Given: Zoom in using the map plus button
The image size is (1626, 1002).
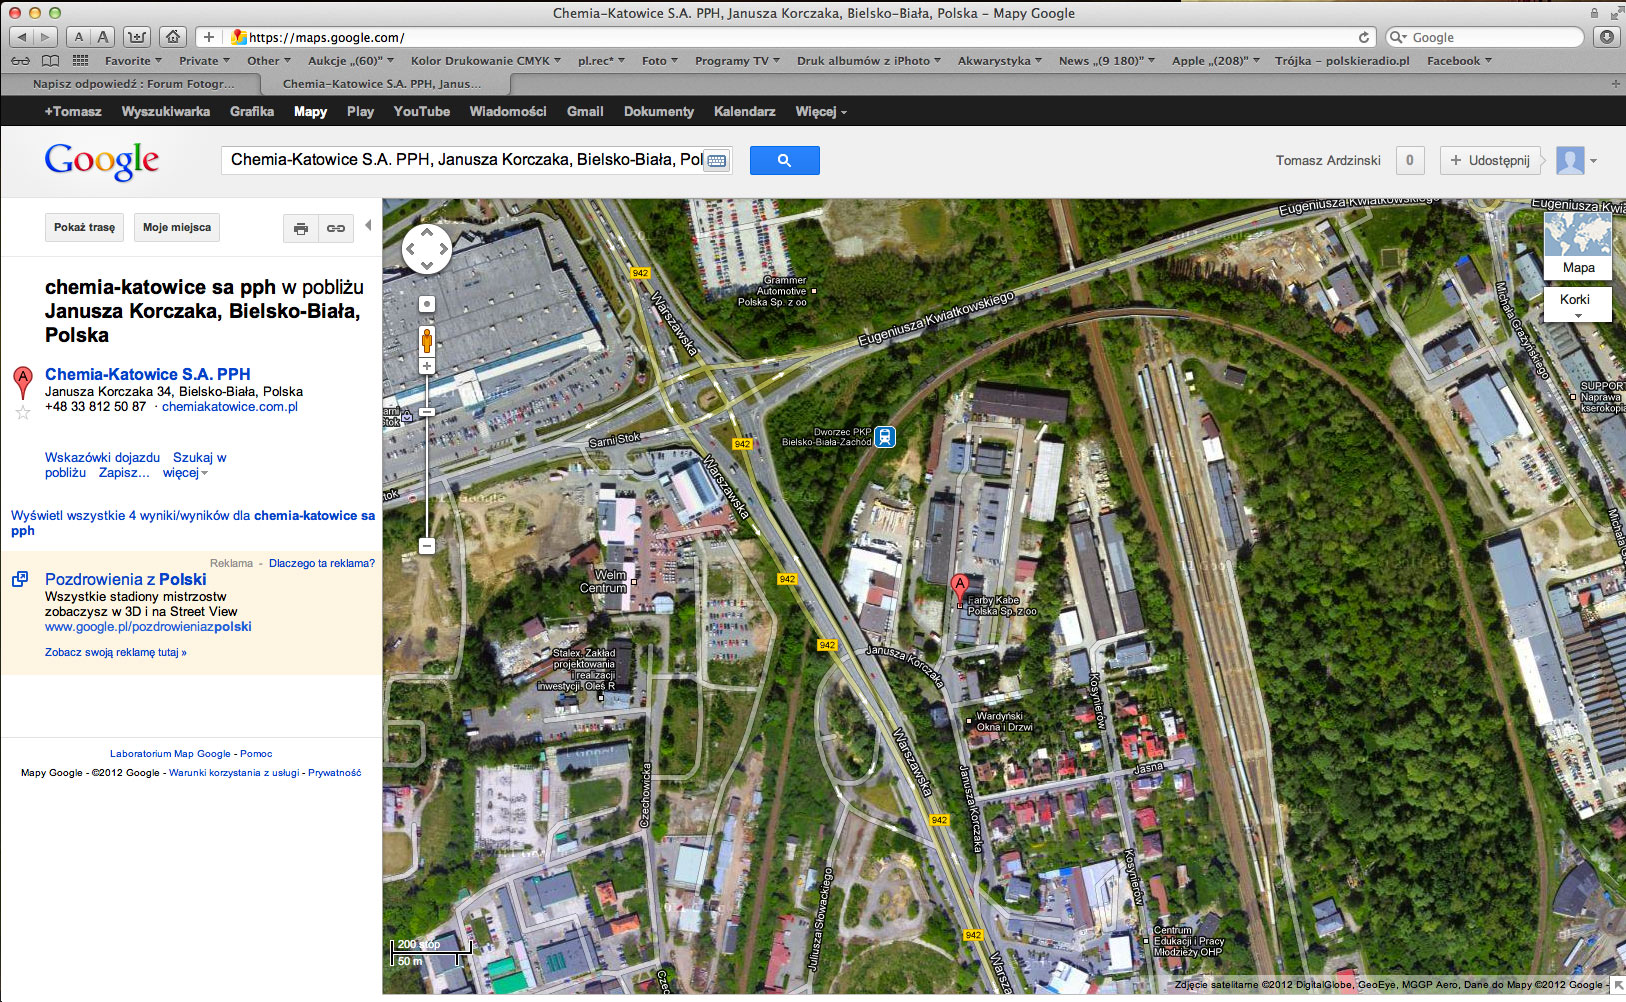Looking at the screenshot, I should 427,367.
